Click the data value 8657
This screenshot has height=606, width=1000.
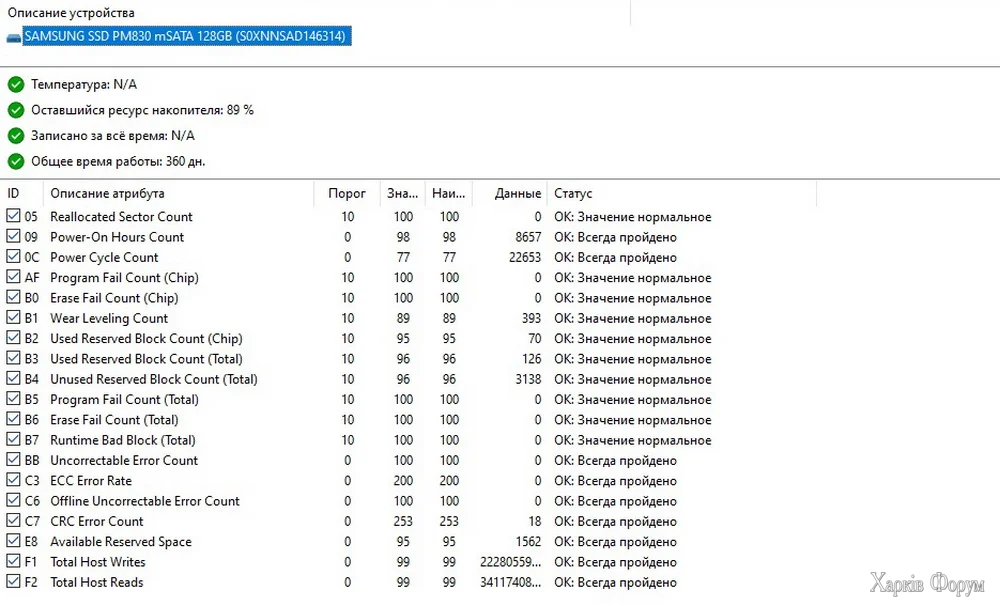coord(528,237)
